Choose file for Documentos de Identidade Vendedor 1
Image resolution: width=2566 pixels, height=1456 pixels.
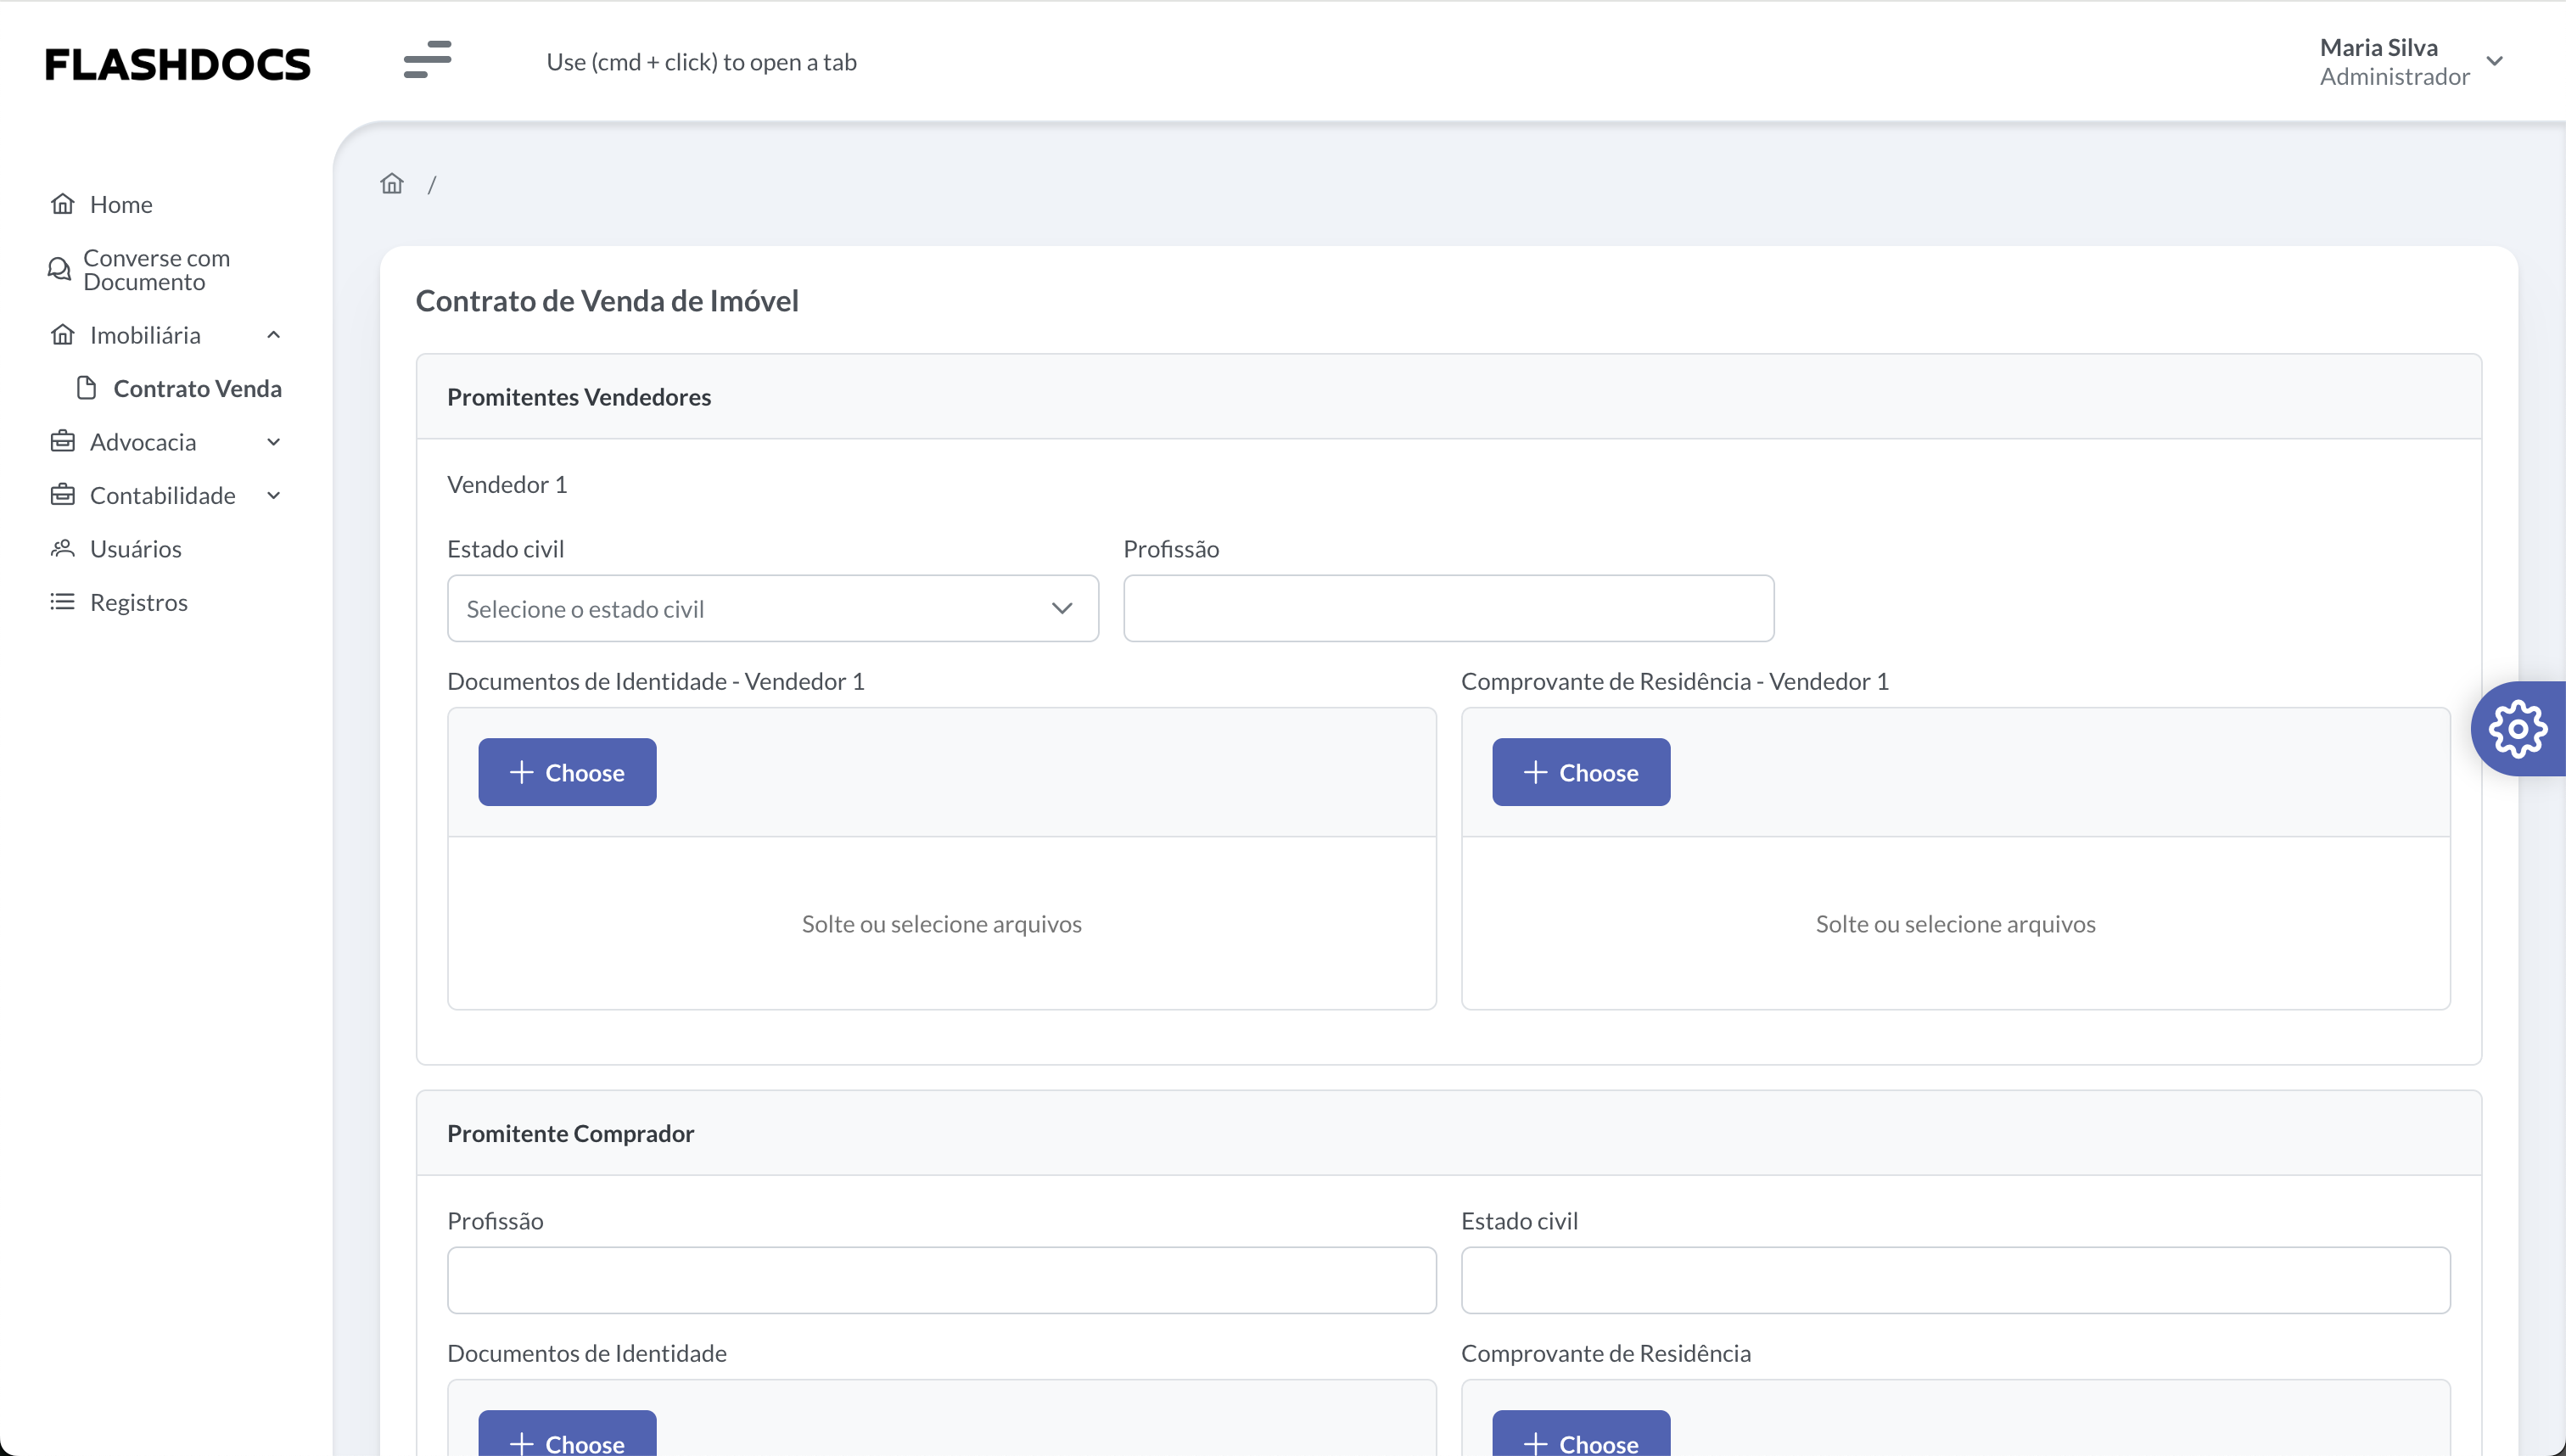(x=567, y=772)
